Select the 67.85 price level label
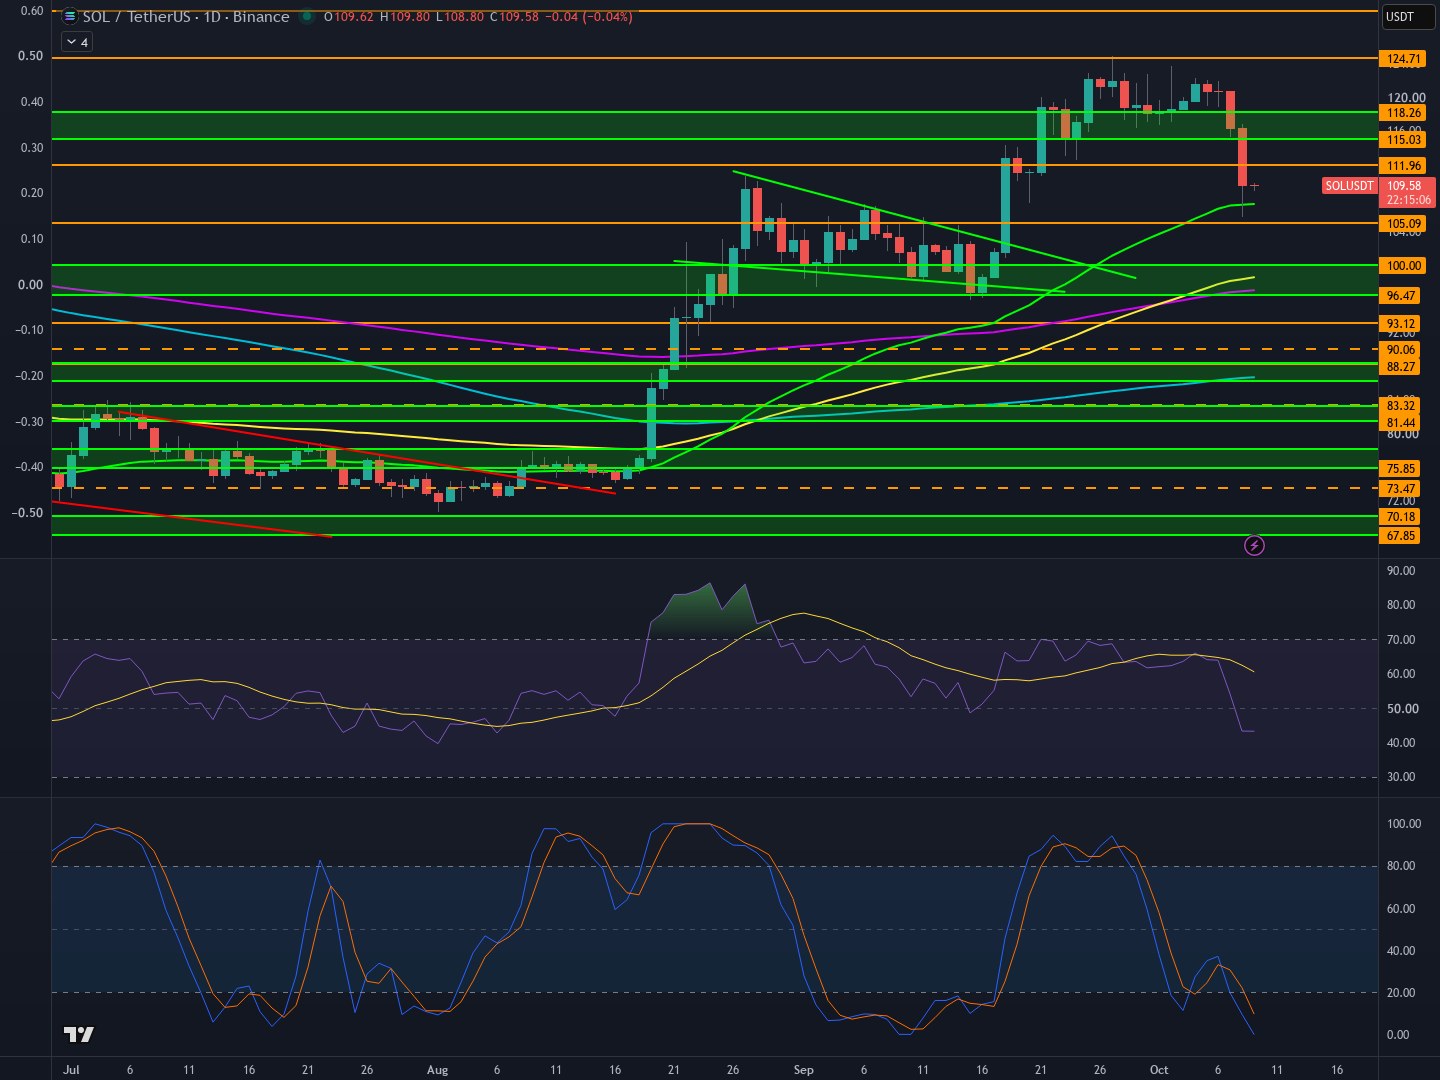This screenshot has height=1080, width=1440. [1400, 536]
